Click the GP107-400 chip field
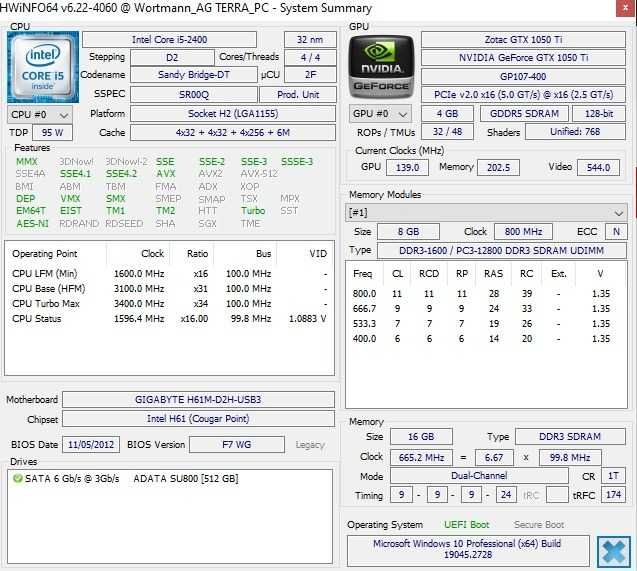 (523, 77)
